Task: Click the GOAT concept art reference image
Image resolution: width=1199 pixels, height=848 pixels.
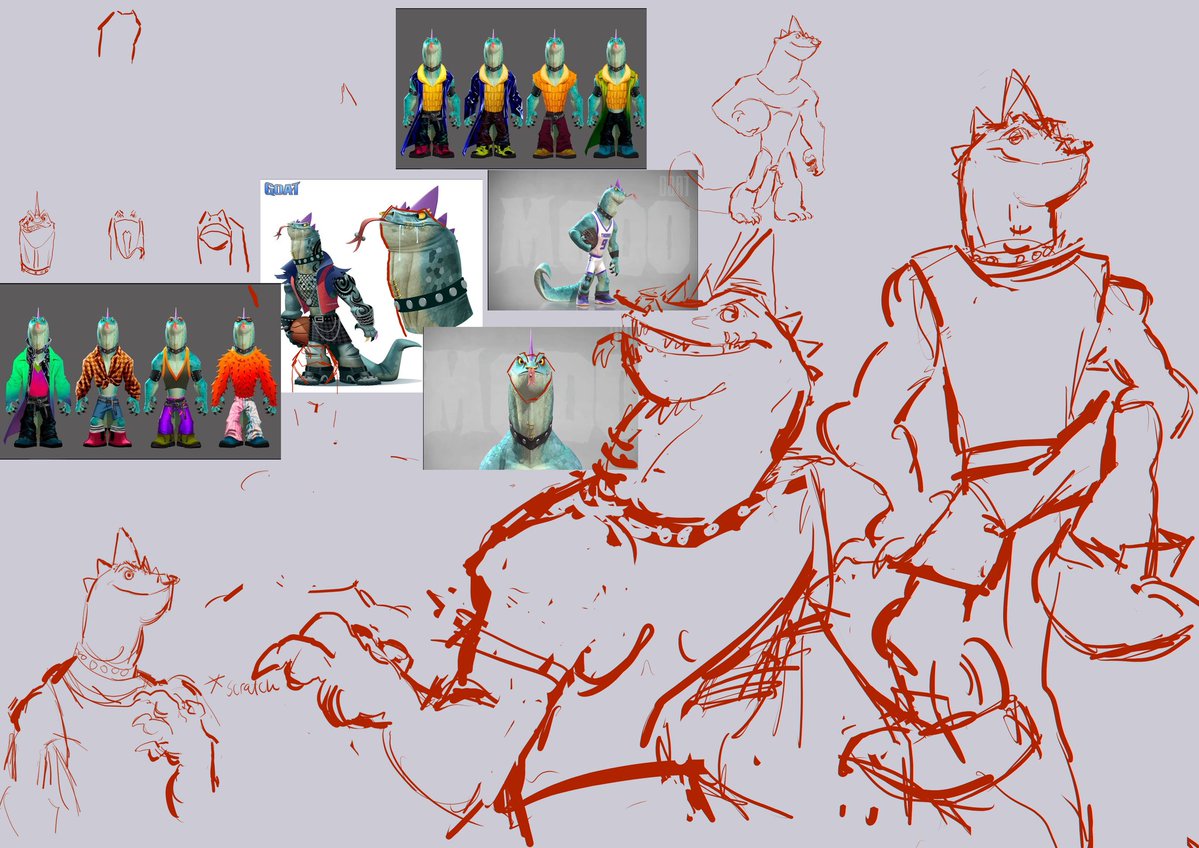Action: pos(372,286)
